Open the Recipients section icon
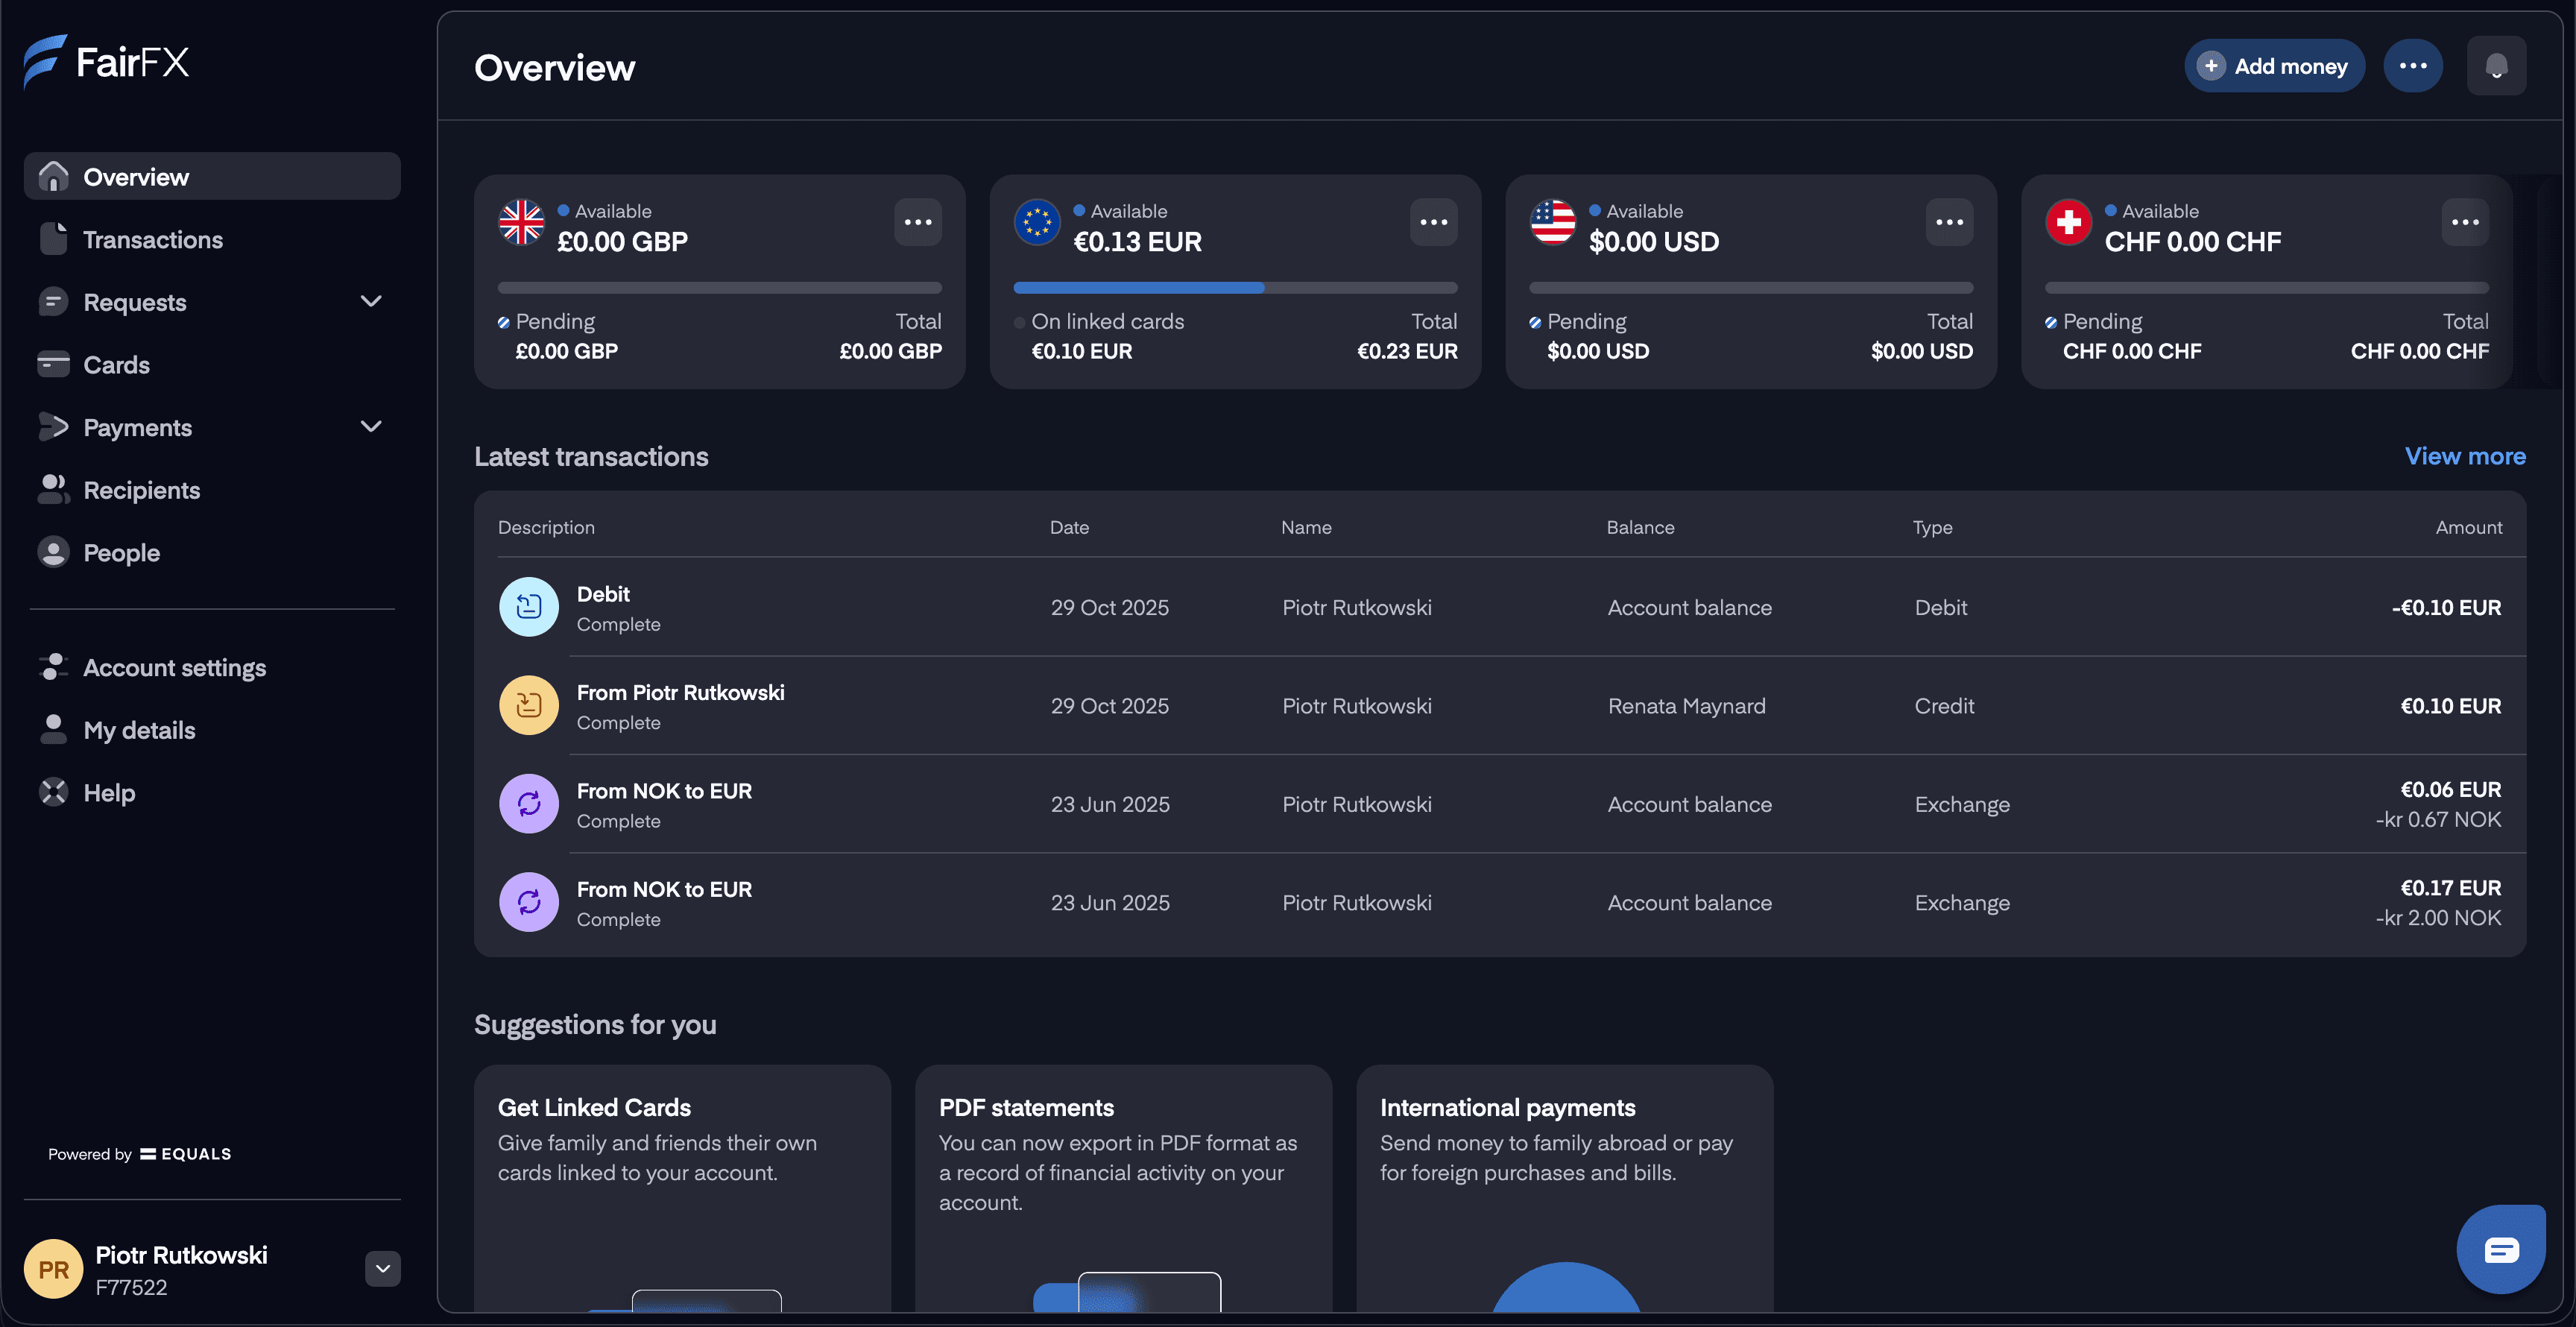 [x=54, y=489]
